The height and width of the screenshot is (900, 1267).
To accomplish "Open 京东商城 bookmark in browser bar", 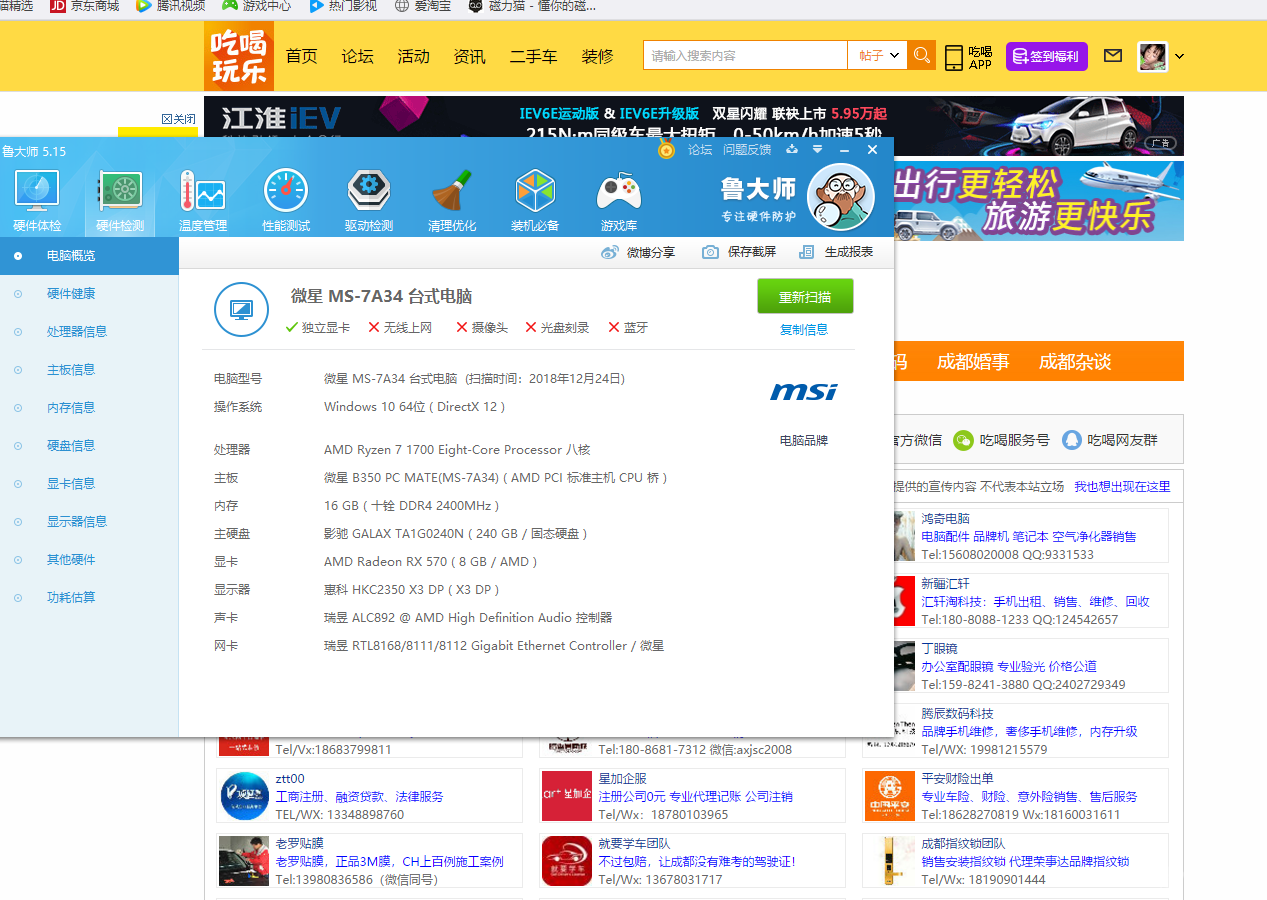I will pos(85,5).
